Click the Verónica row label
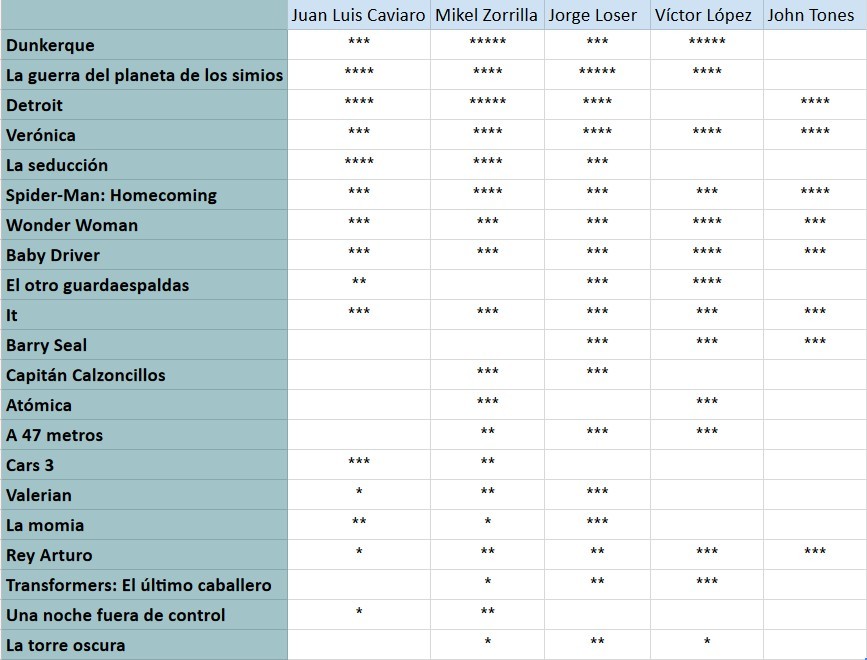Image resolution: width=867 pixels, height=660 pixels. pos(40,135)
